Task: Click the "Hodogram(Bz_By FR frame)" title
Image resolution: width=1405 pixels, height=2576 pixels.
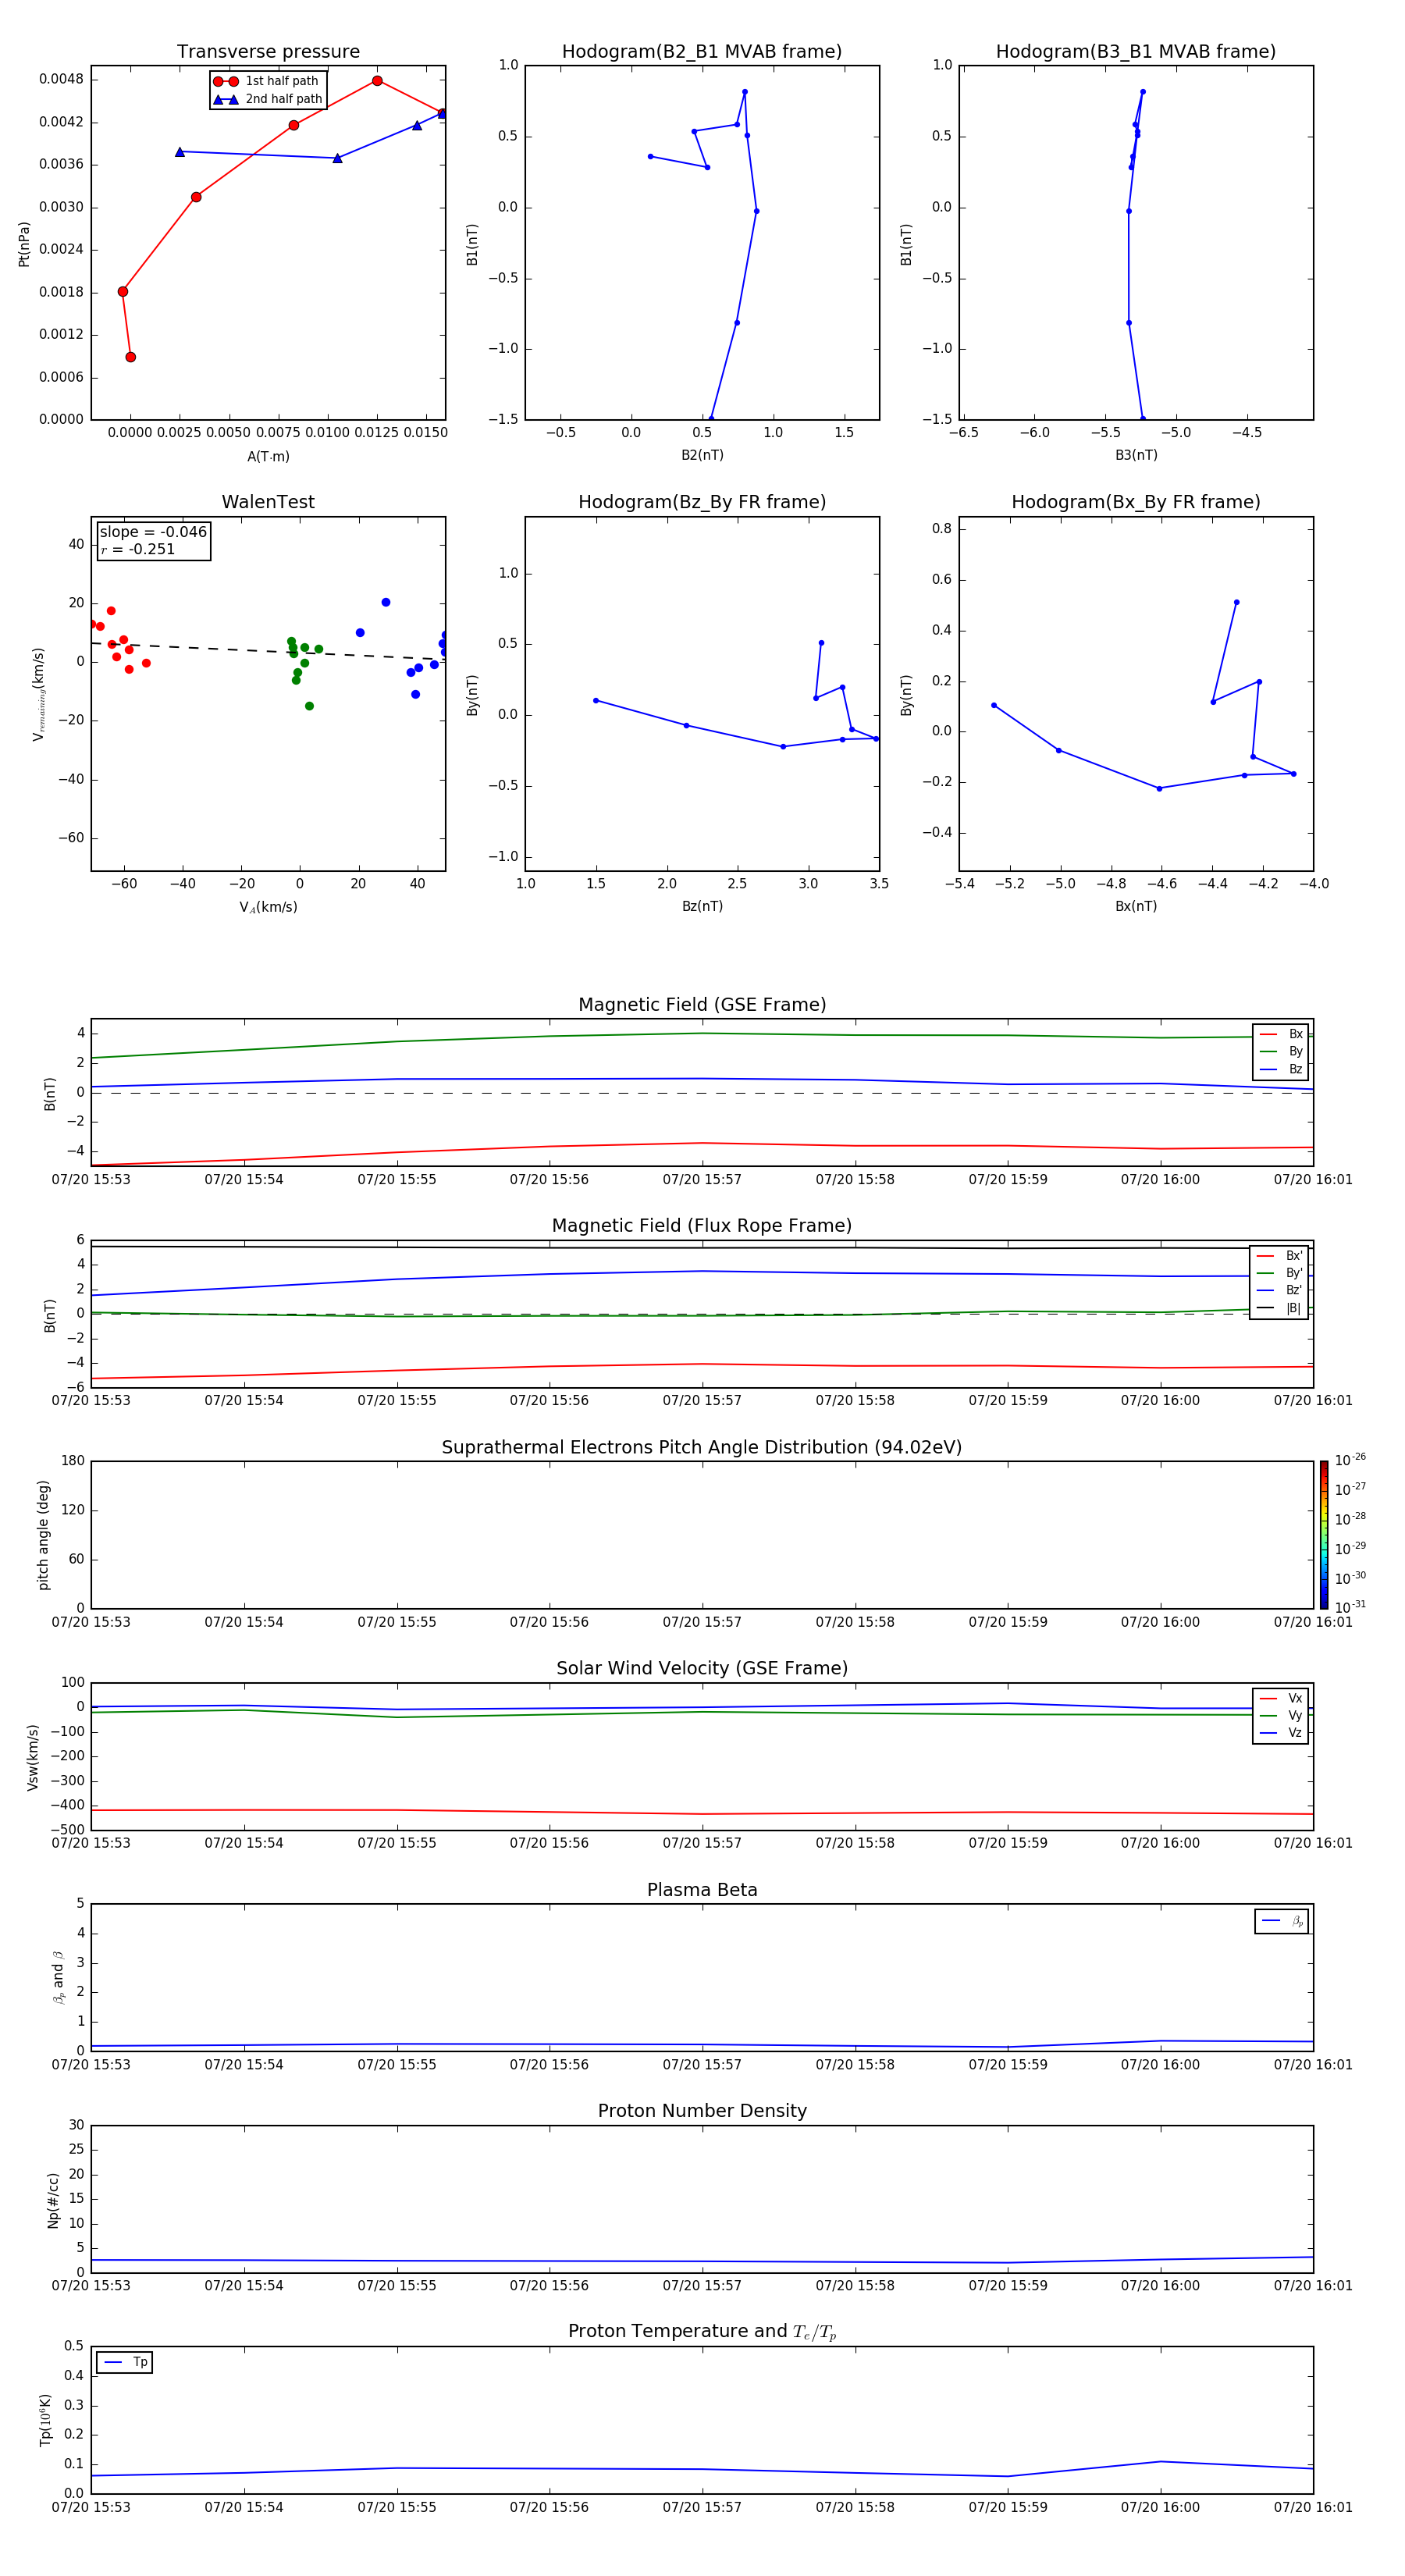Action: [702, 502]
